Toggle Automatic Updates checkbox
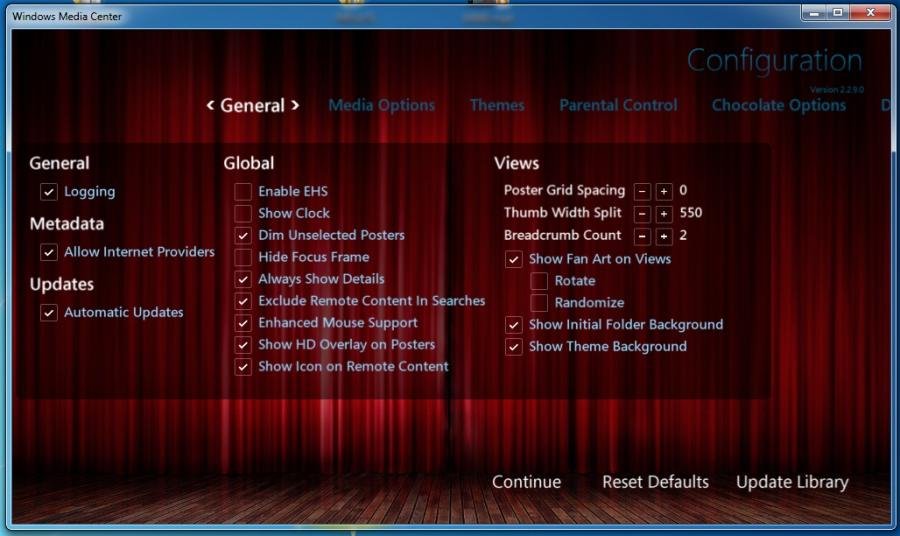 pos(49,313)
